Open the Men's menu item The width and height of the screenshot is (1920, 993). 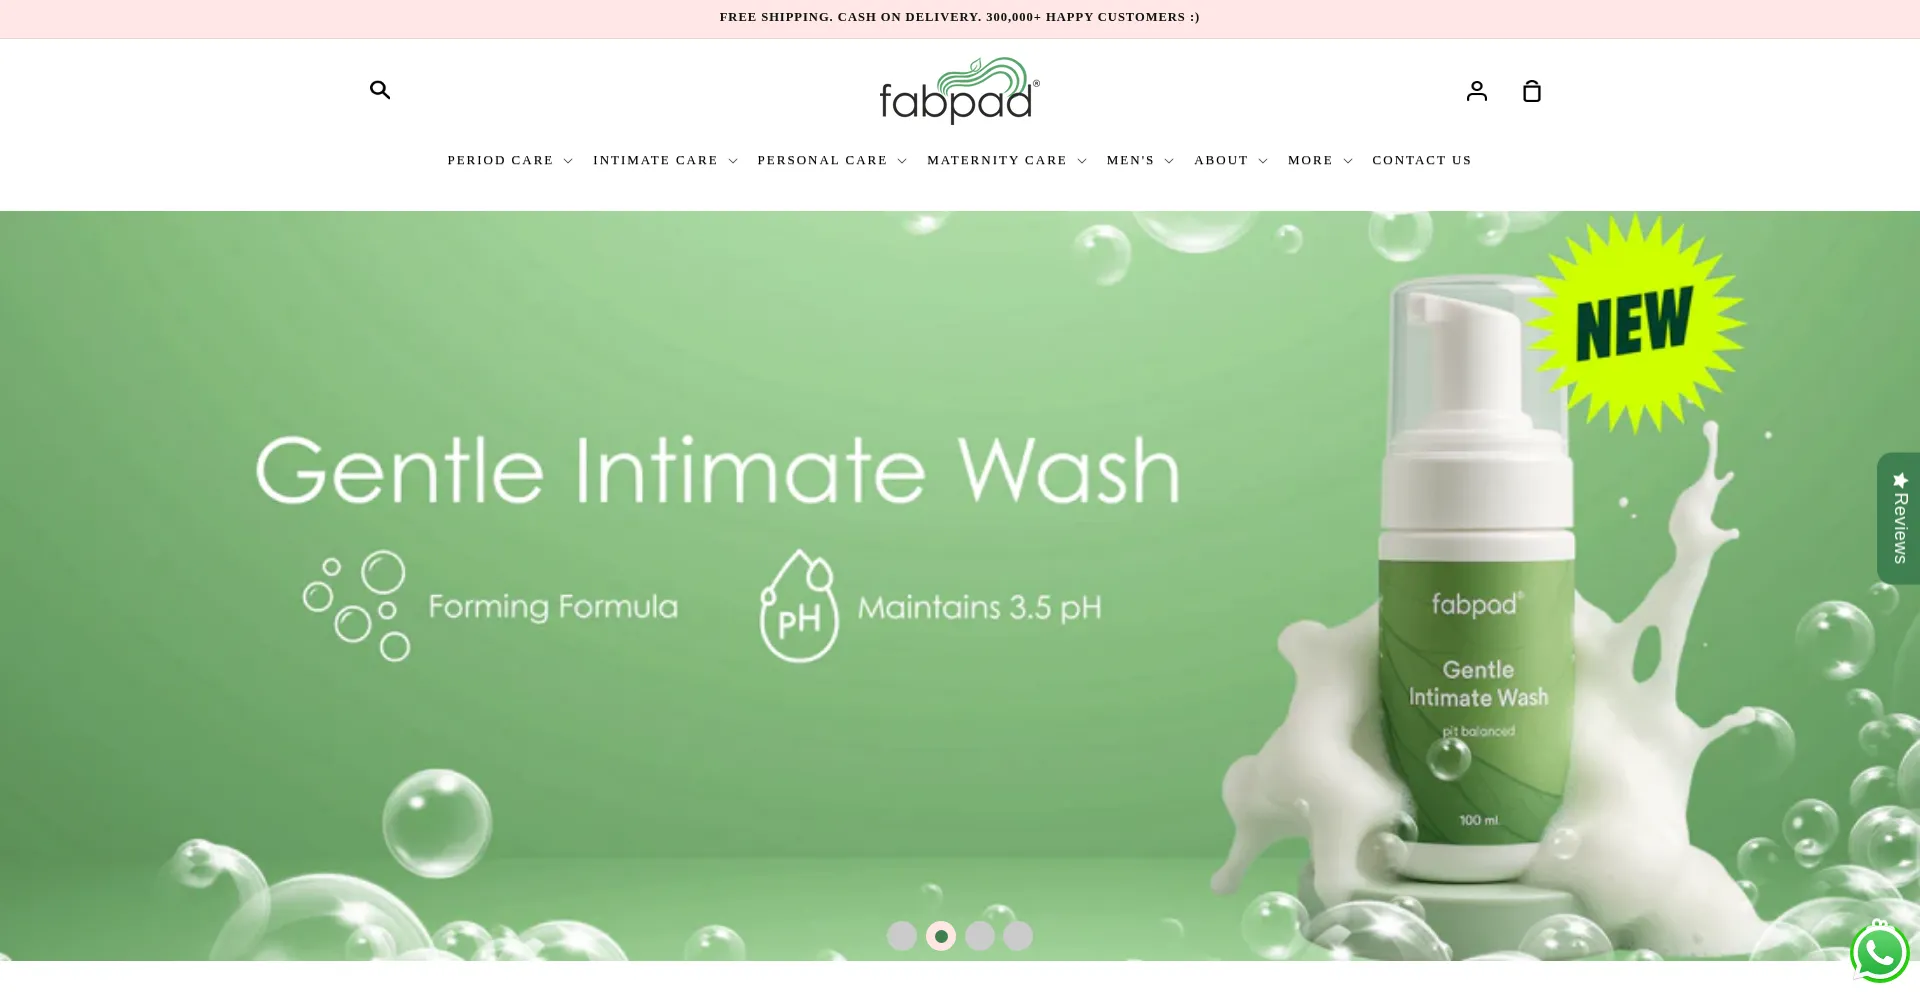pos(1140,160)
